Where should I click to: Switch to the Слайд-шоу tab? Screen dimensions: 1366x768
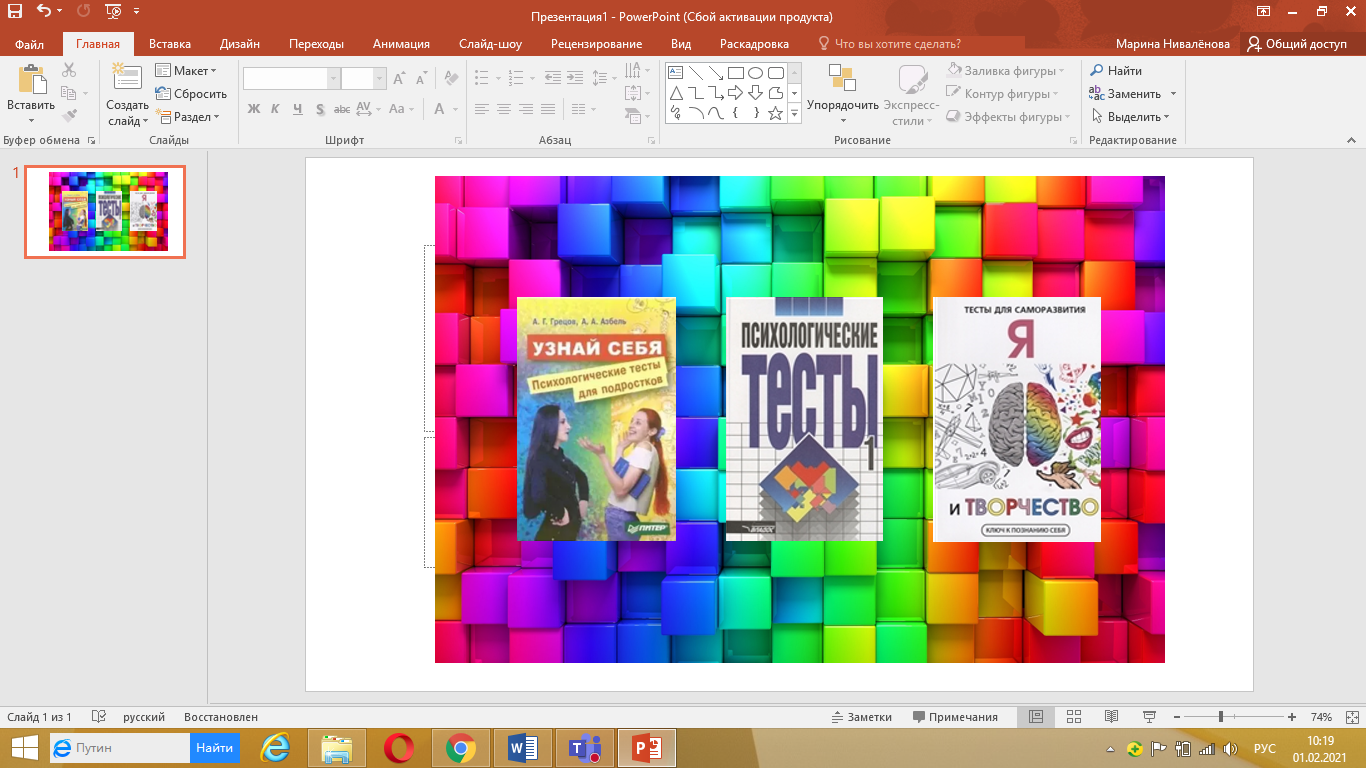click(x=490, y=44)
